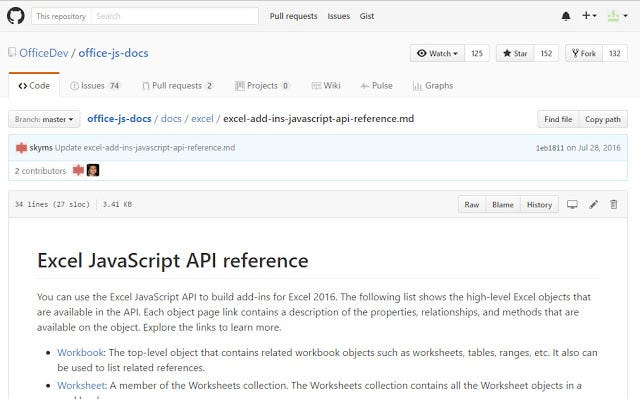Screen dimensions: 640x399
Task: Open the OfficeDev organization link
Action: (44, 53)
